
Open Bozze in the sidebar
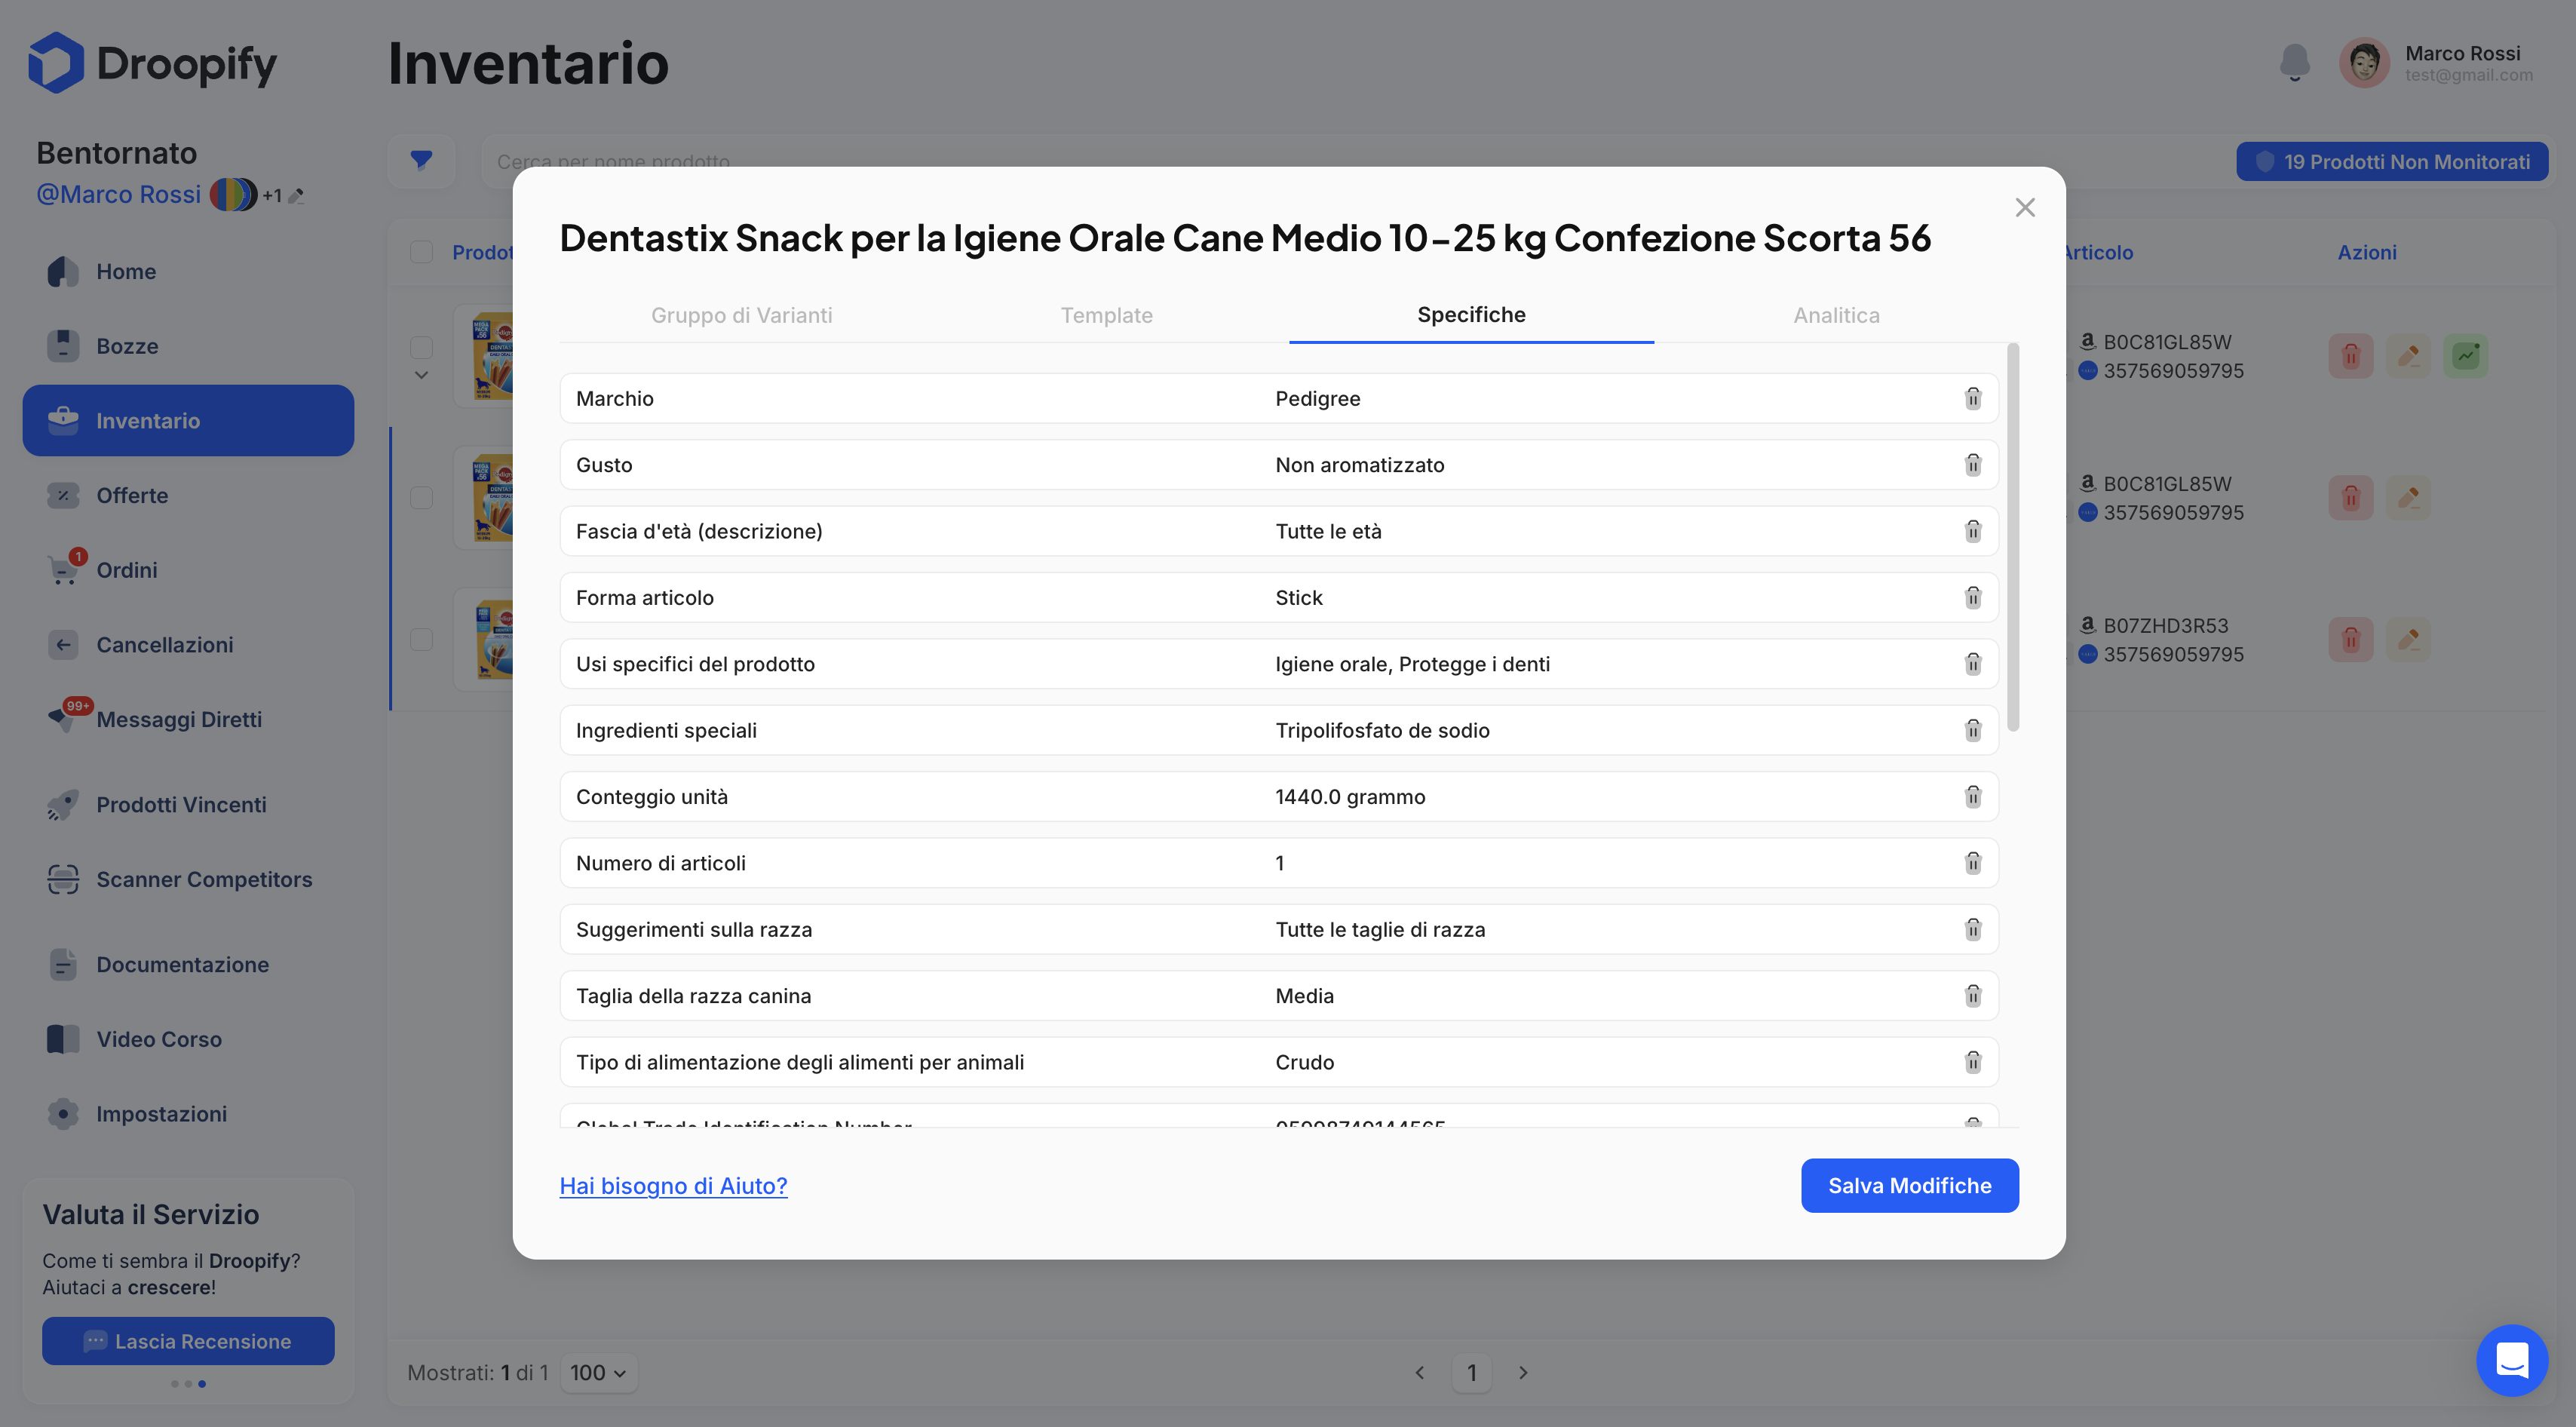[x=188, y=346]
